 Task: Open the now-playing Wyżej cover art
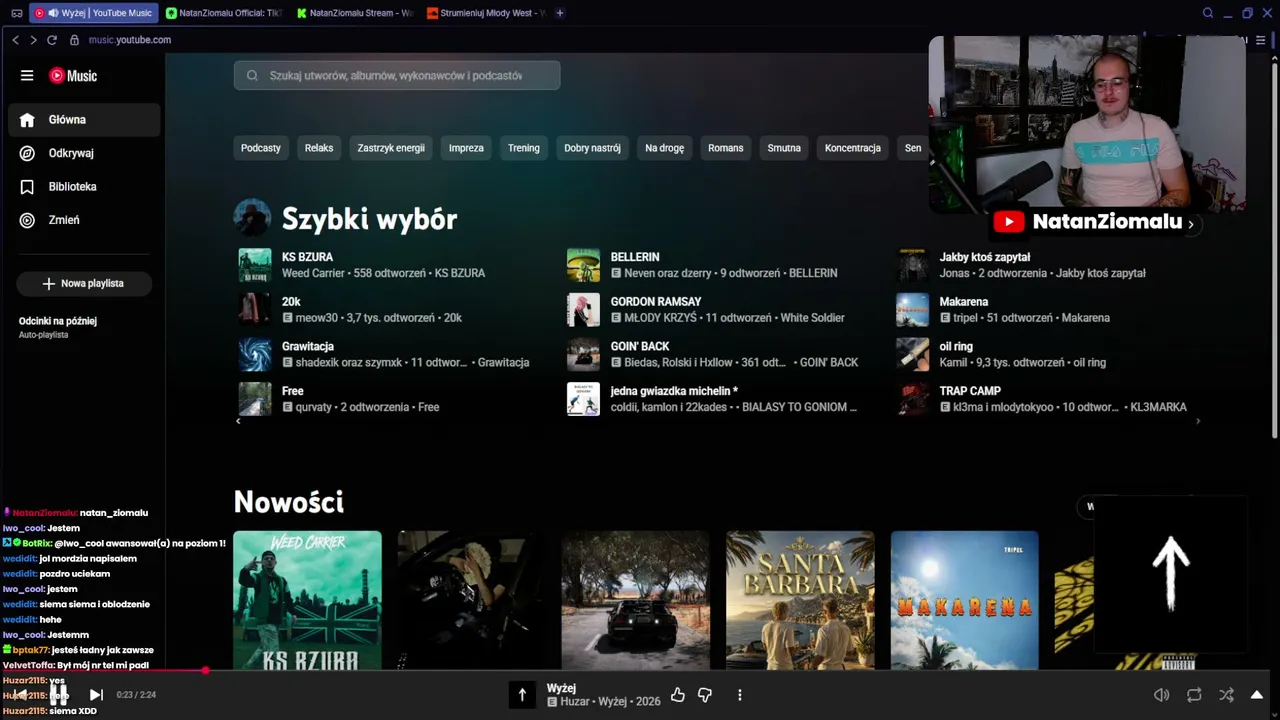click(522, 695)
